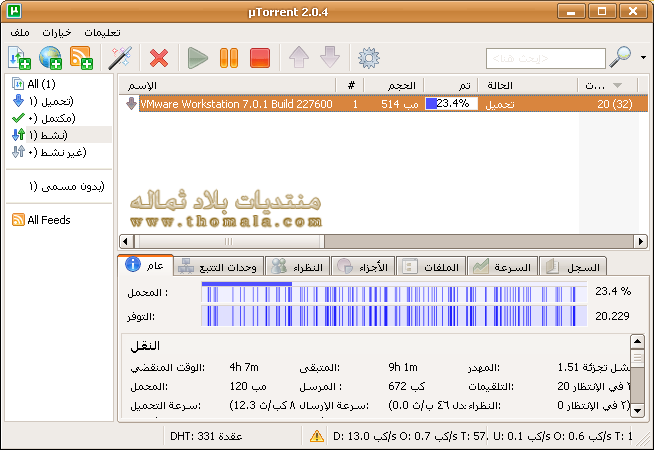Click the Add RSS Feed icon
This screenshot has width=654, height=450.
coord(81,58)
